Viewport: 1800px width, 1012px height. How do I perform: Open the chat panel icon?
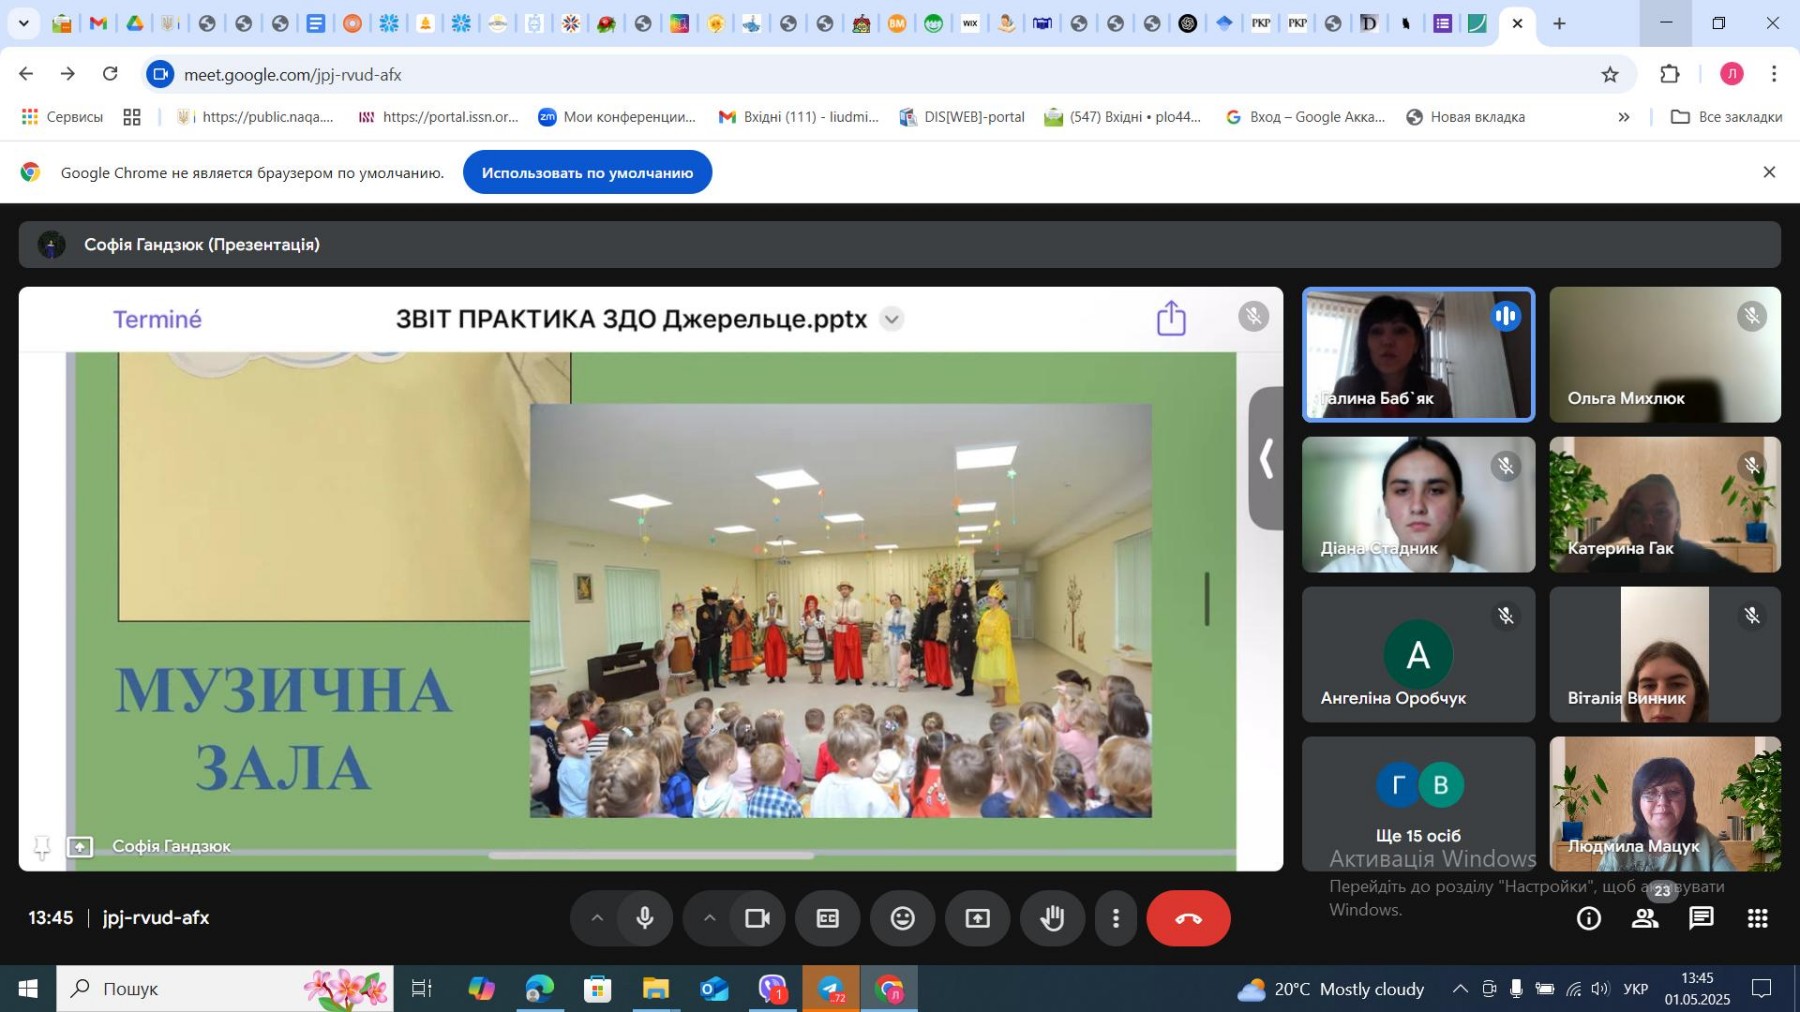point(1701,918)
